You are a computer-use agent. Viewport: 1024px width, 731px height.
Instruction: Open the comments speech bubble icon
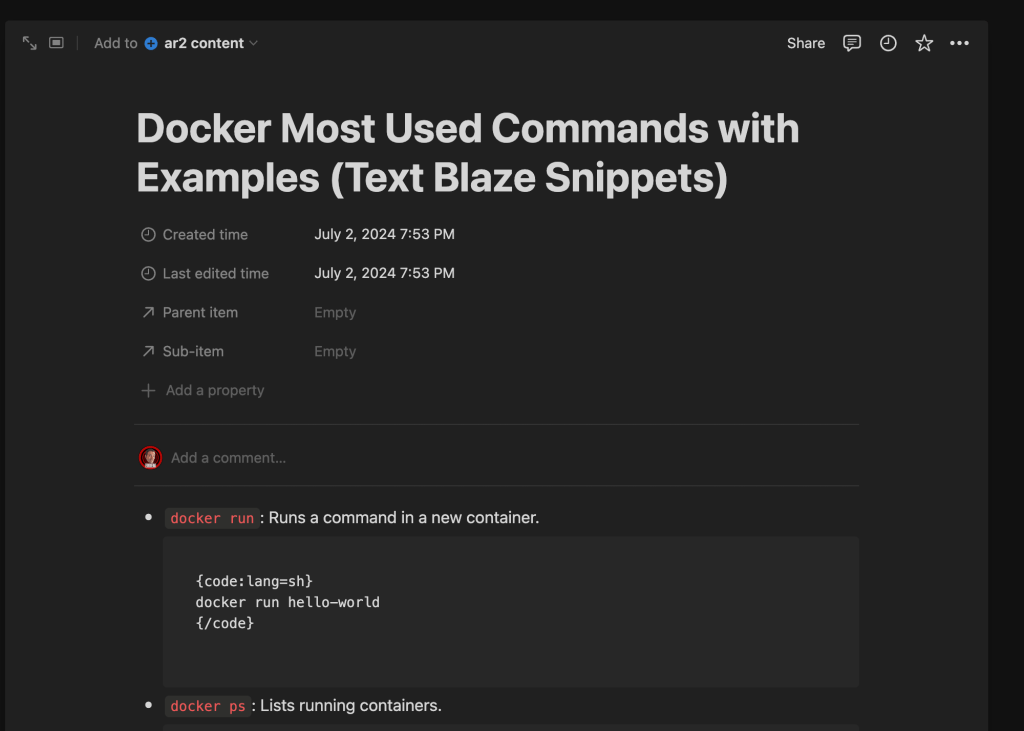[852, 43]
